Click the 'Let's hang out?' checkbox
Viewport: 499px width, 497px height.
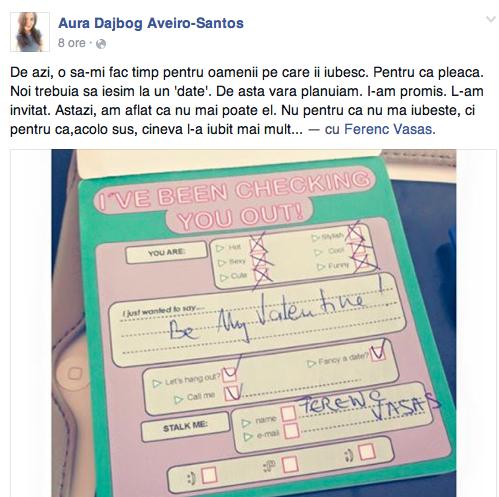[x=229, y=375]
